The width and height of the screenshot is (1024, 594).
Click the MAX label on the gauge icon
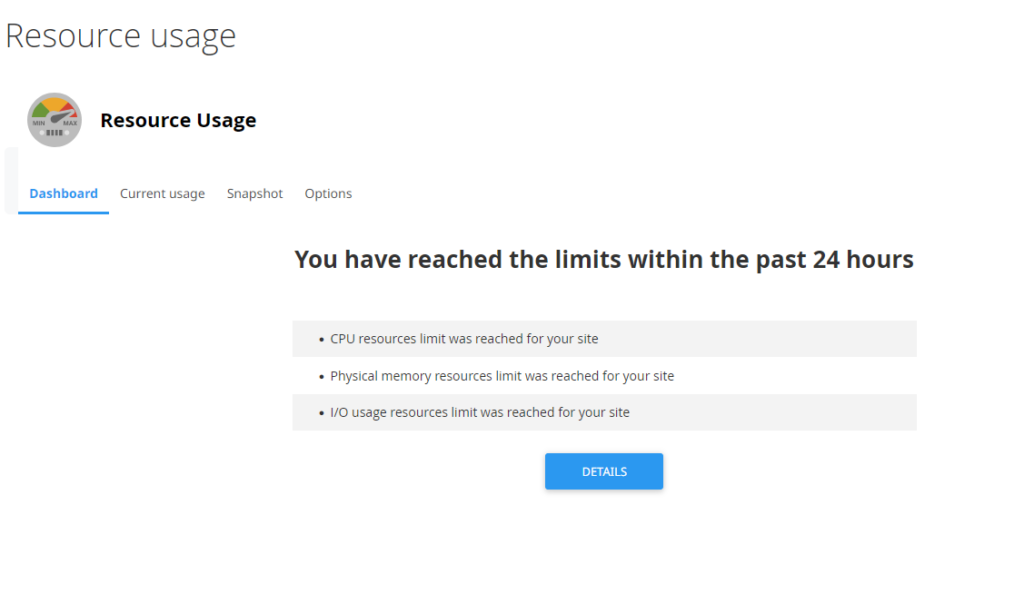coord(70,123)
